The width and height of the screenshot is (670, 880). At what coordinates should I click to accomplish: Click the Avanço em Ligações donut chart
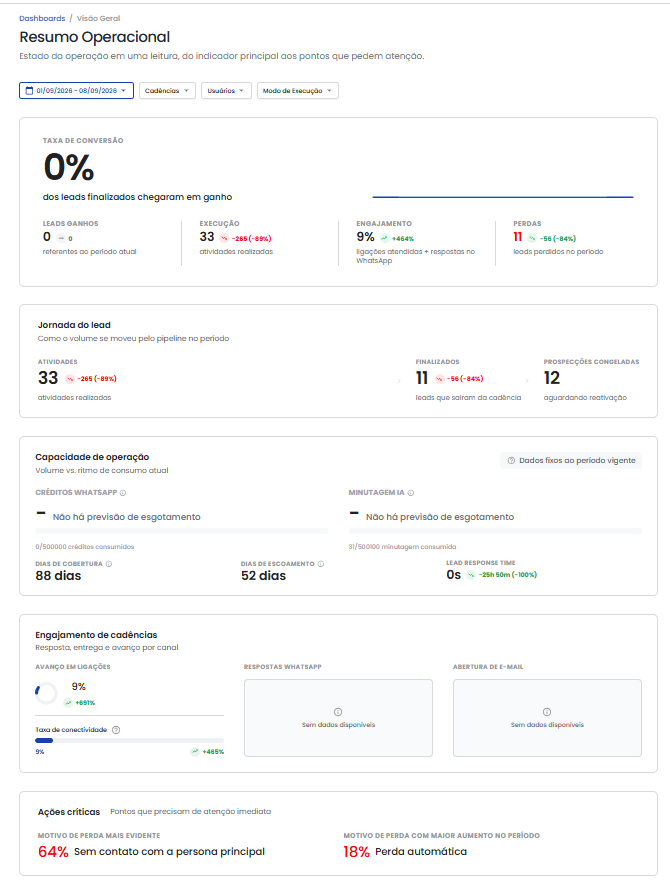(x=46, y=693)
